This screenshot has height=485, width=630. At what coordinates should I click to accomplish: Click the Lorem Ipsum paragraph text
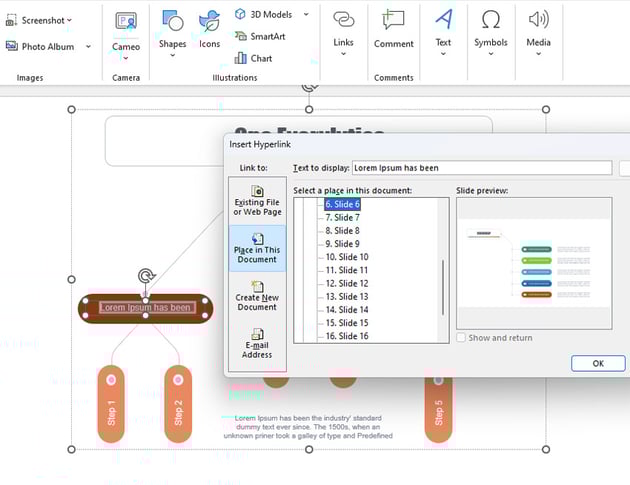pyautogui.click(x=308, y=427)
